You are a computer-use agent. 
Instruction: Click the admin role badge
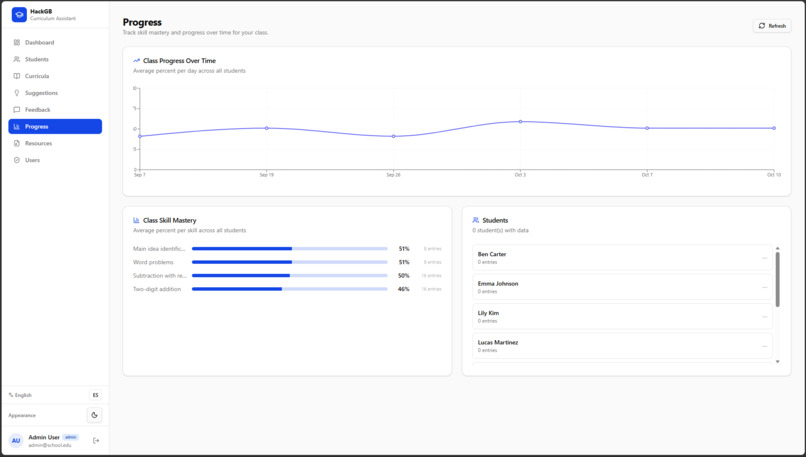point(70,437)
